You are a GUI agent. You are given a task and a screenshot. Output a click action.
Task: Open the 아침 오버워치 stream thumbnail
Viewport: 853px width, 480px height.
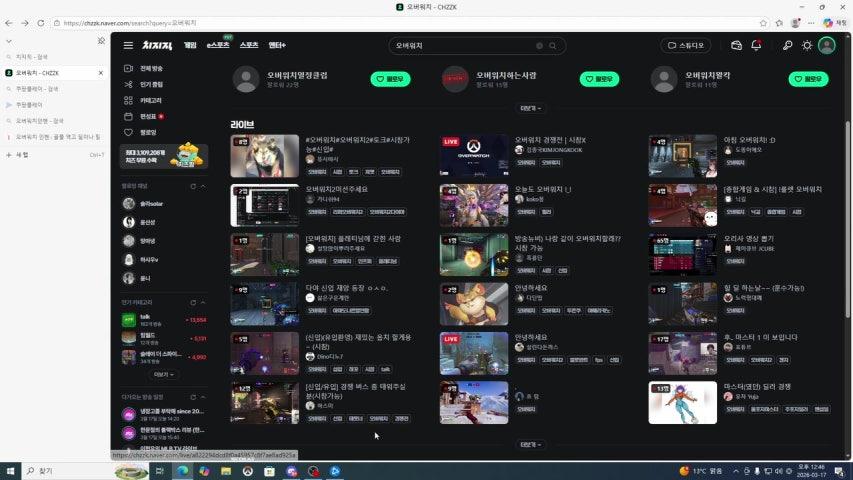pos(683,156)
